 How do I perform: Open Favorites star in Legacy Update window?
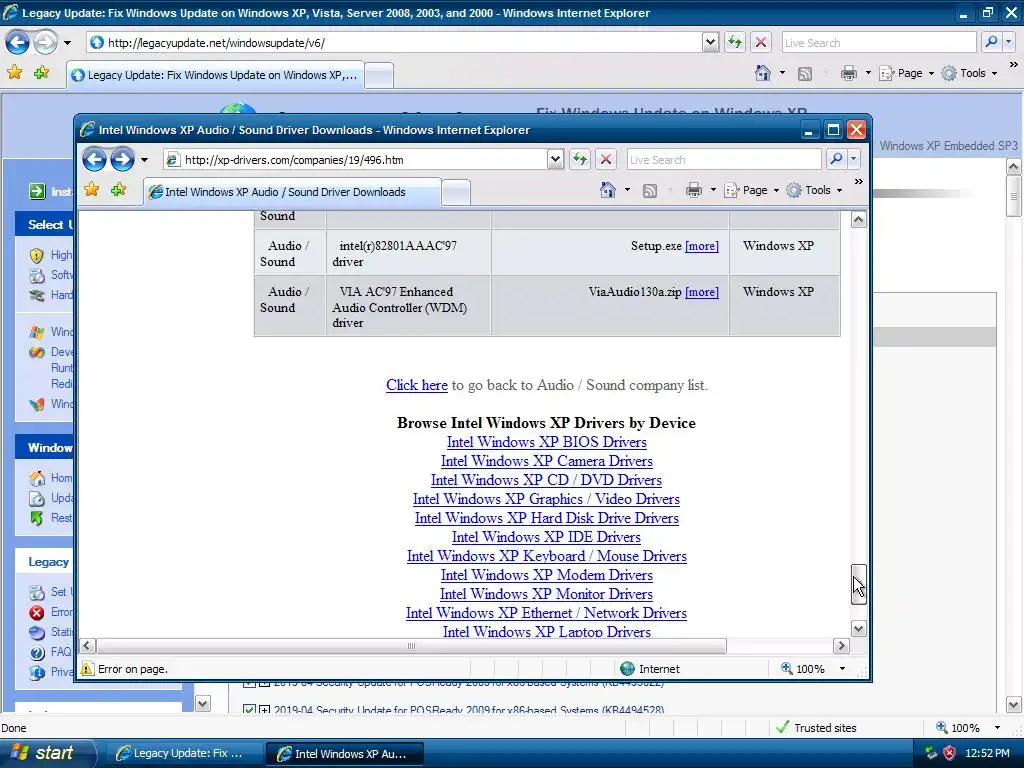pyautogui.click(x=14, y=72)
